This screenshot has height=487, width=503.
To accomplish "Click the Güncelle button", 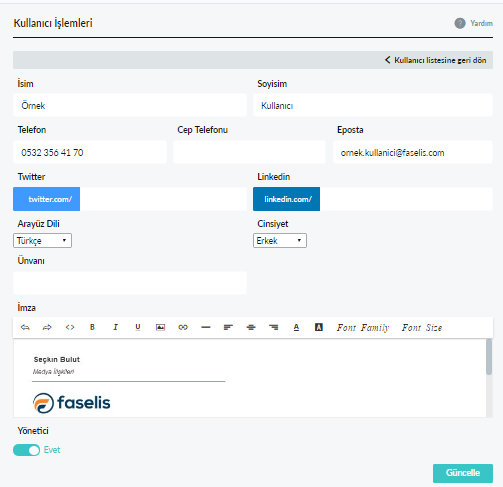I will [463, 473].
